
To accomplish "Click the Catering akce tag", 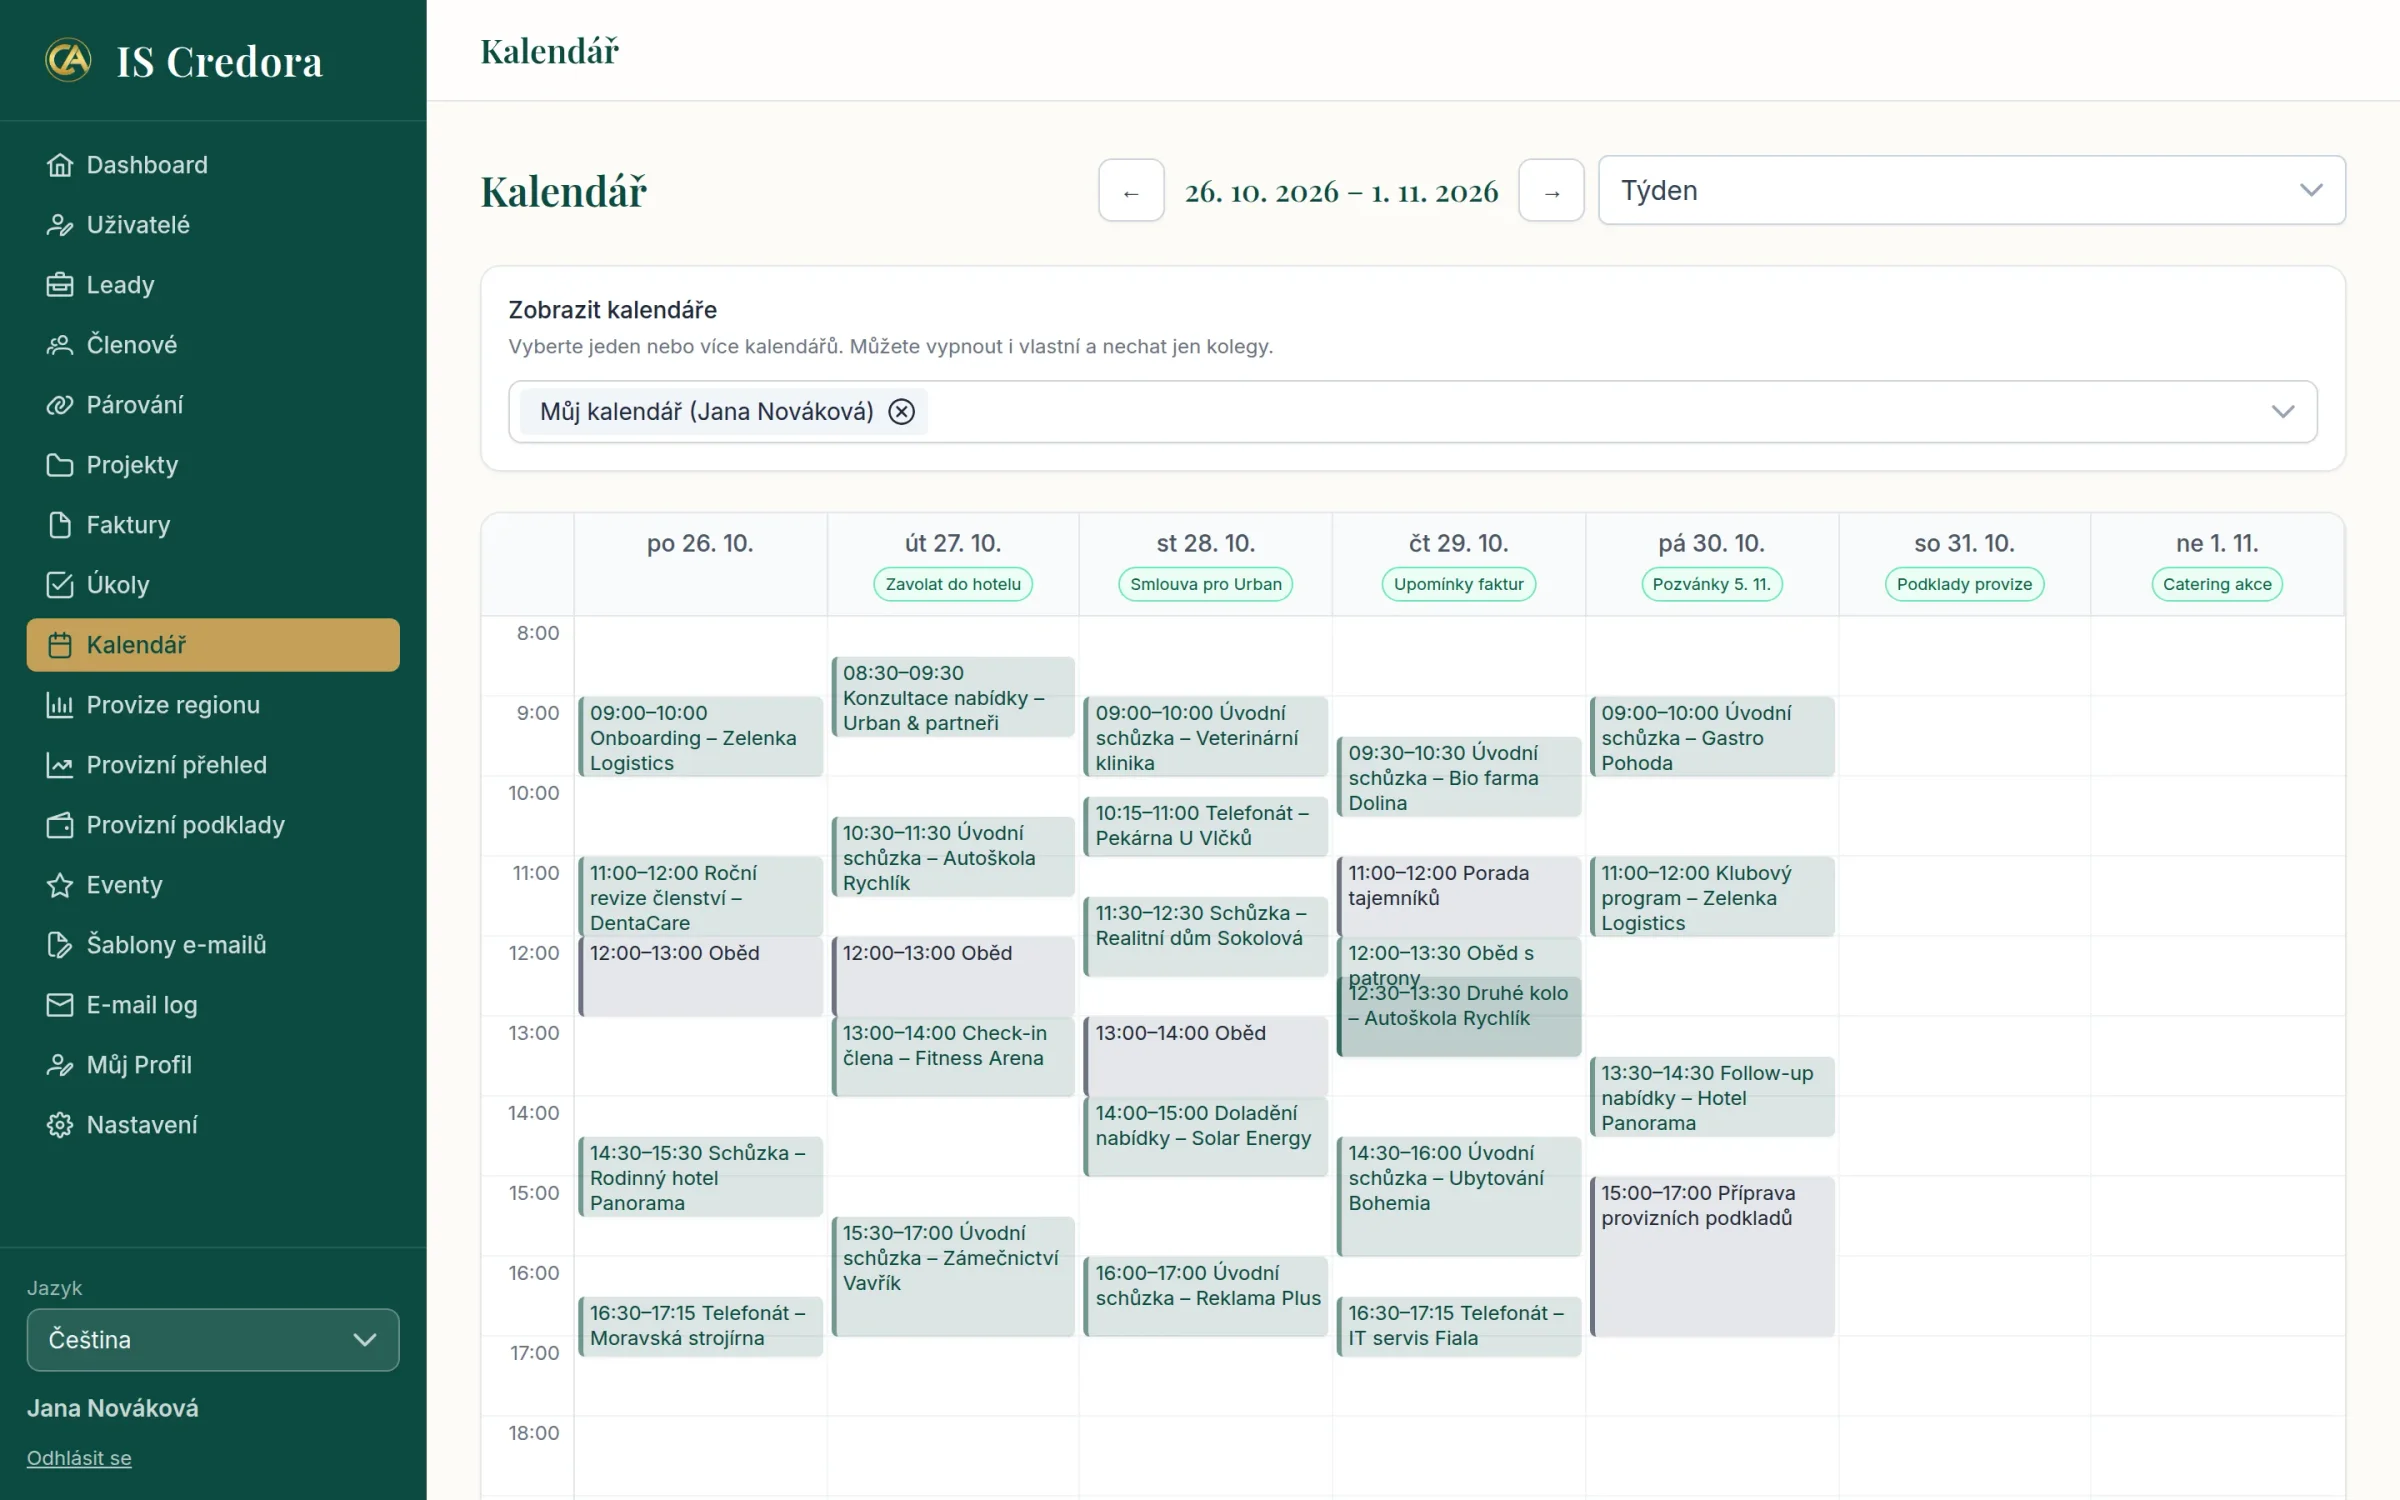I will (x=2217, y=584).
